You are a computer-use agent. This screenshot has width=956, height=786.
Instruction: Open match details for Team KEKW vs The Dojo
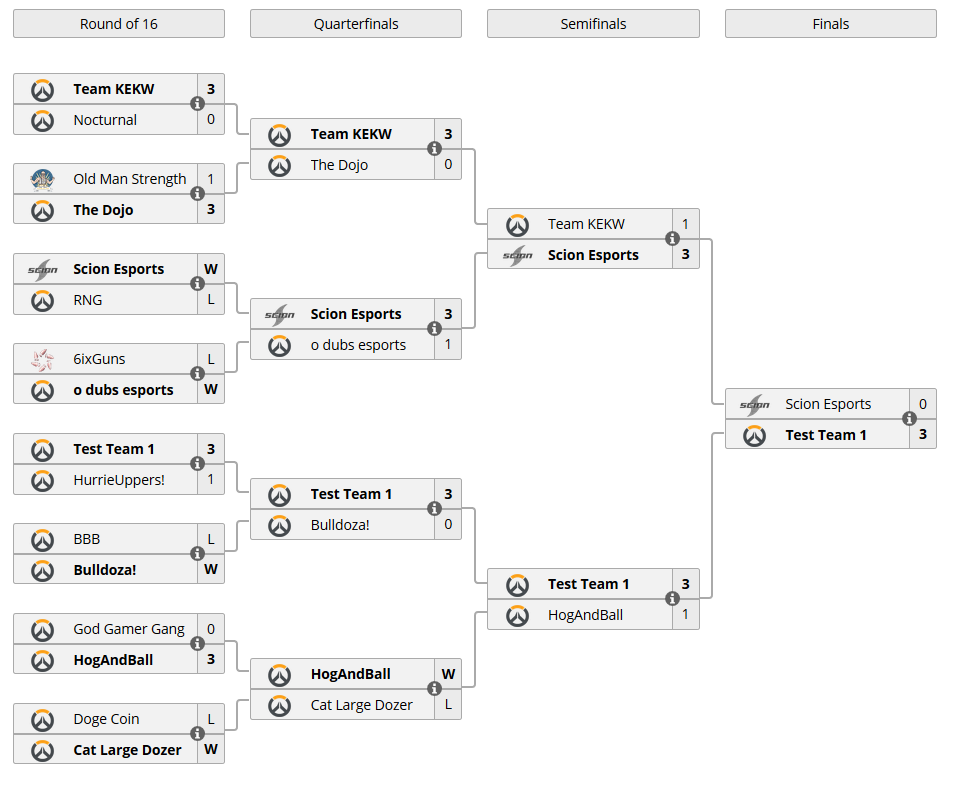point(434,148)
